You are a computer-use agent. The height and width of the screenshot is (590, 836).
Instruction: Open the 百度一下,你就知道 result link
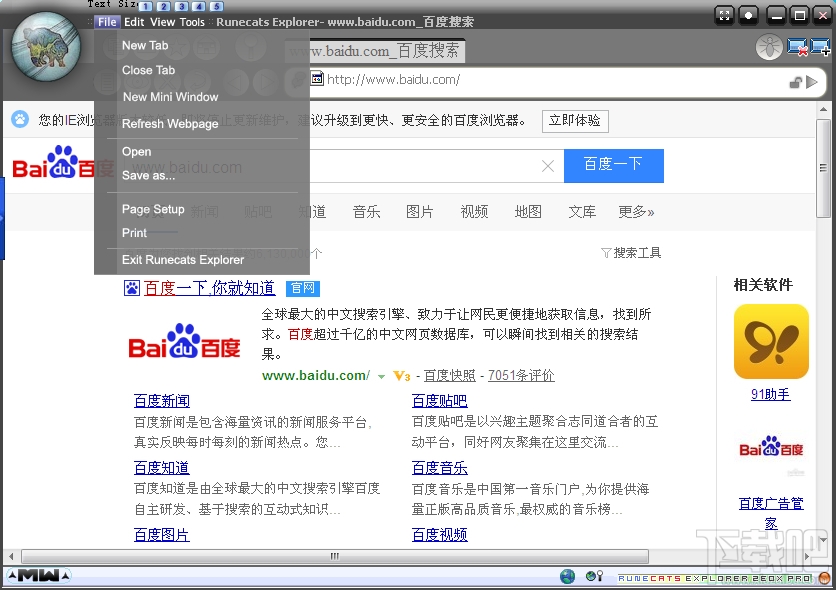(x=210, y=288)
